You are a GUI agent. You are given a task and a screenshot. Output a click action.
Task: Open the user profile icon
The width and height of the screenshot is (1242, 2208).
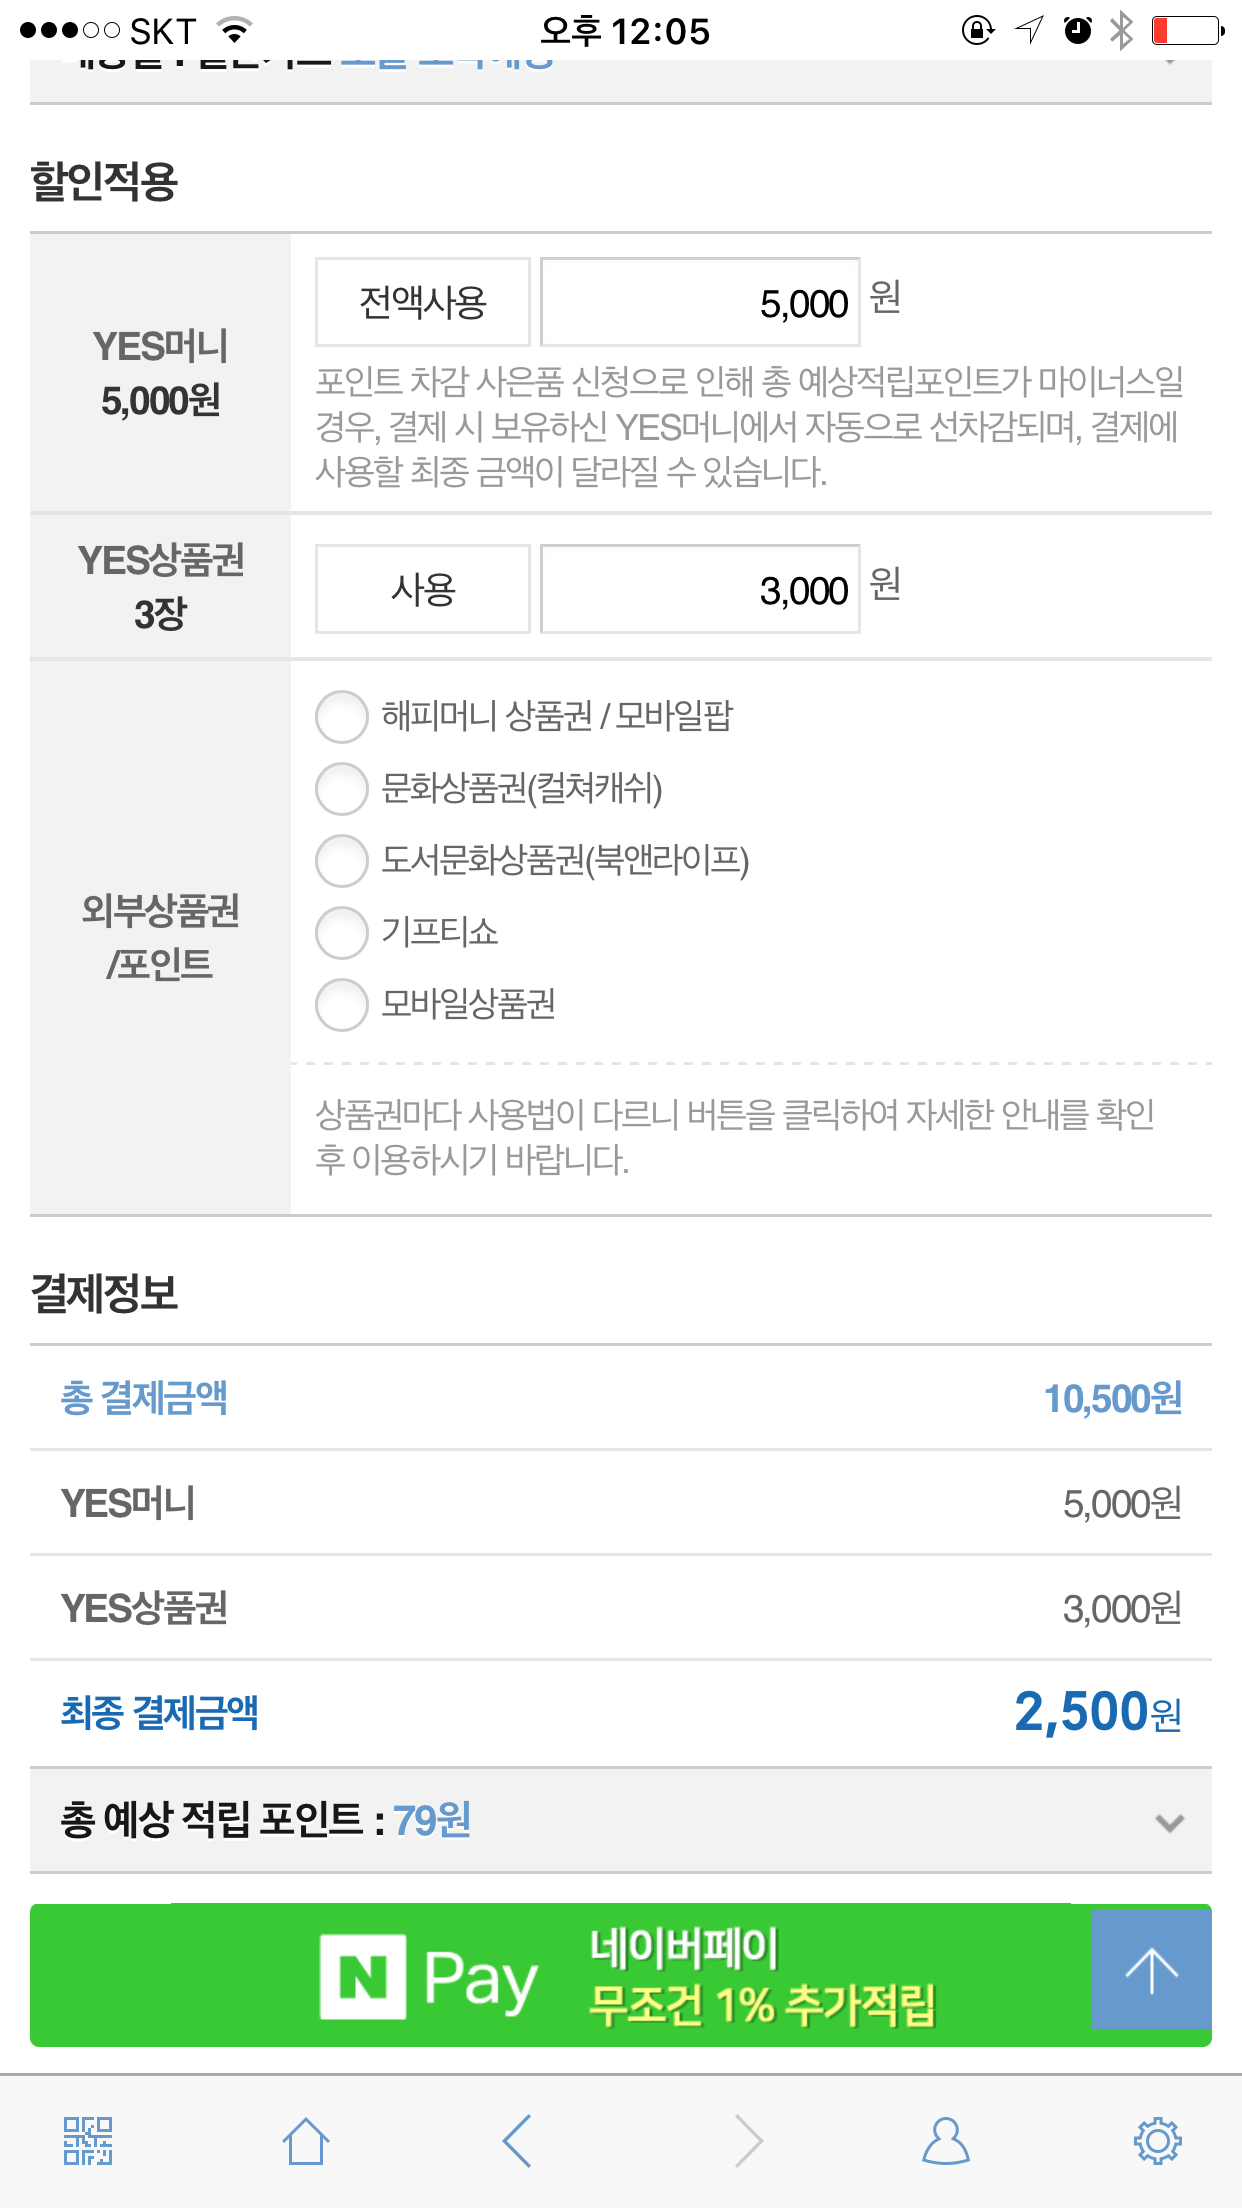(x=945, y=2141)
